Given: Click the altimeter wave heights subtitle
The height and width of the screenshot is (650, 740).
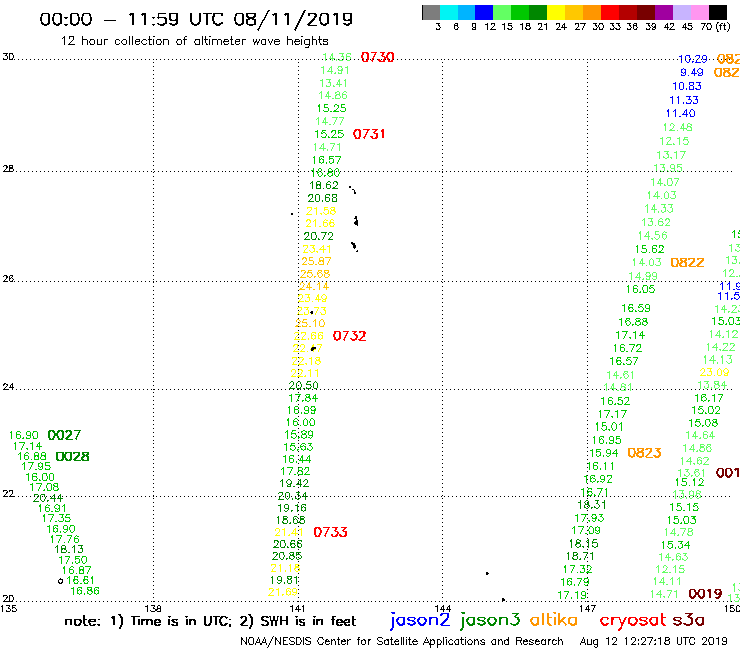Looking at the screenshot, I should 194,41.
